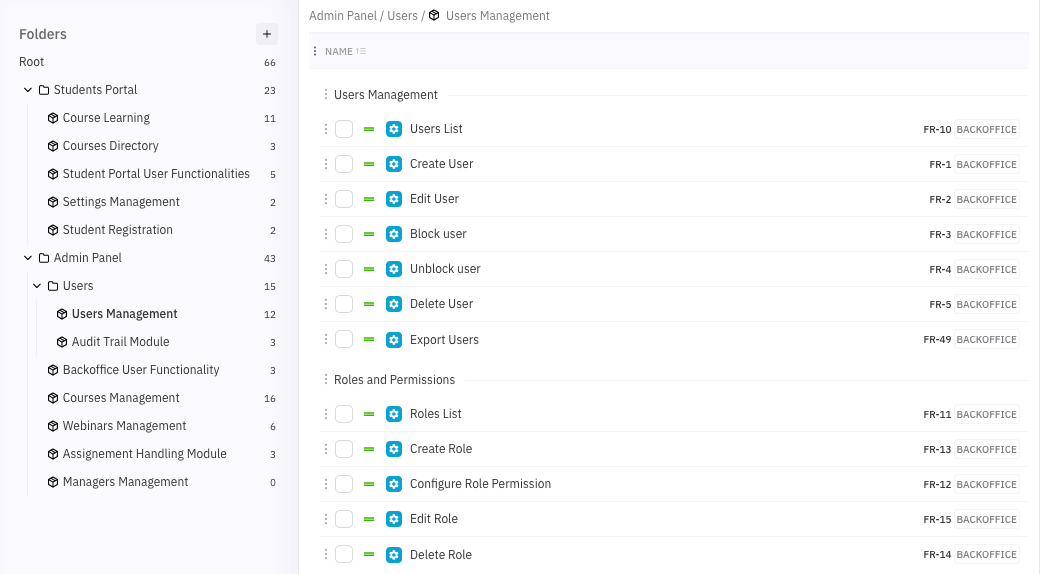Open the Unblock user requirement
The width and height of the screenshot is (1040, 574).
pos(445,269)
